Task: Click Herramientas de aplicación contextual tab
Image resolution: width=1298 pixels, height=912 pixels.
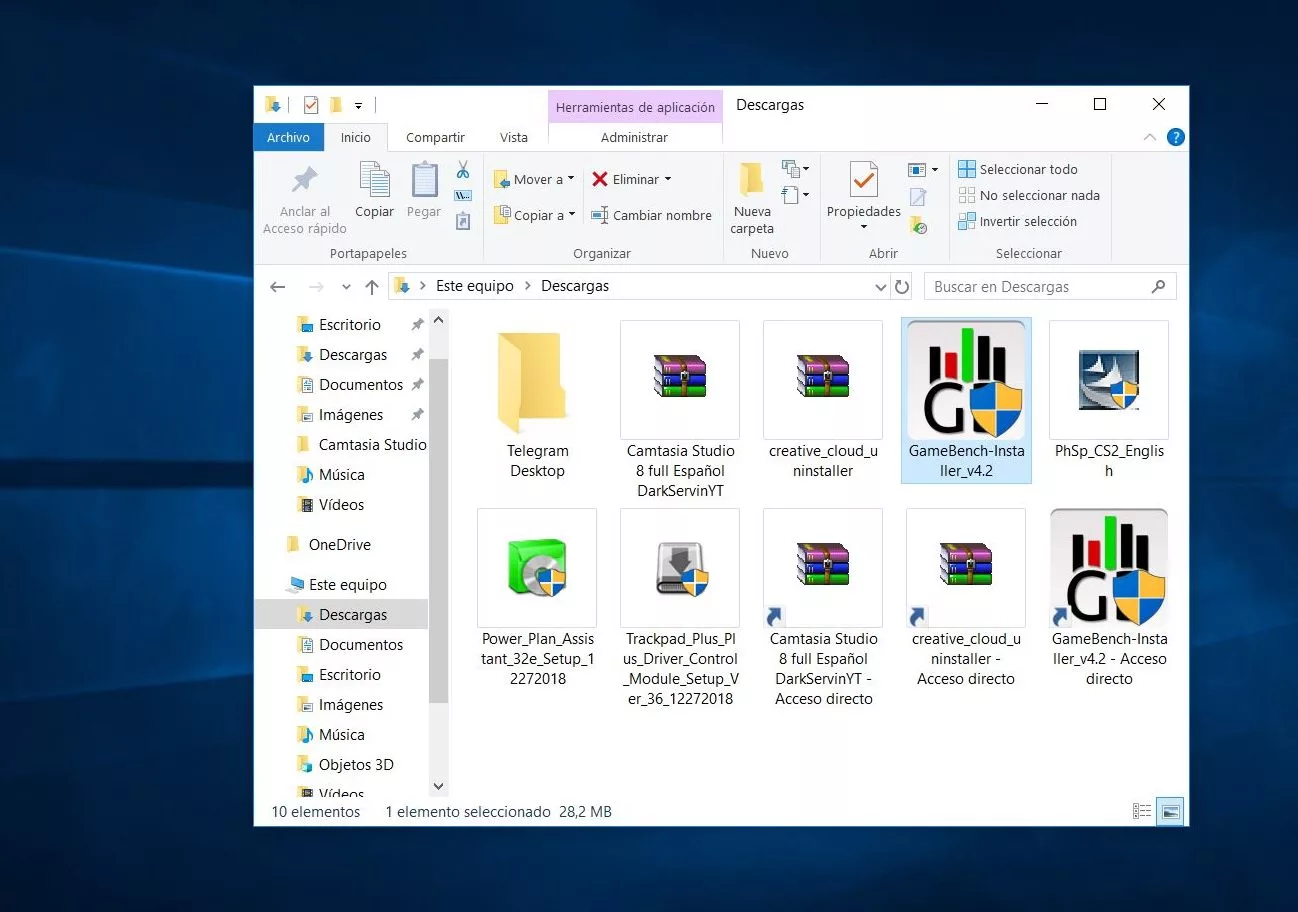Action: coord(635,107)
